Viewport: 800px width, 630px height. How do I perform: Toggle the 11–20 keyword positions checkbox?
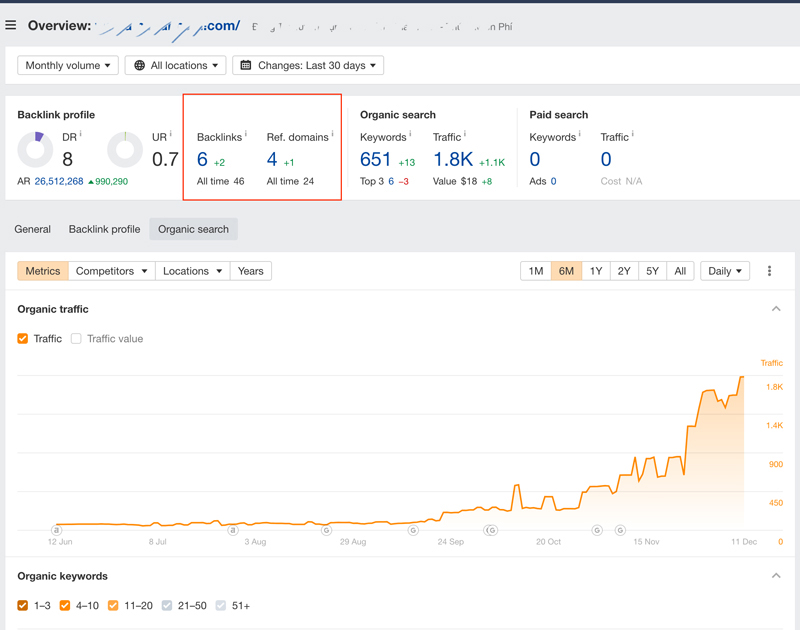click(x=113, y=606)
